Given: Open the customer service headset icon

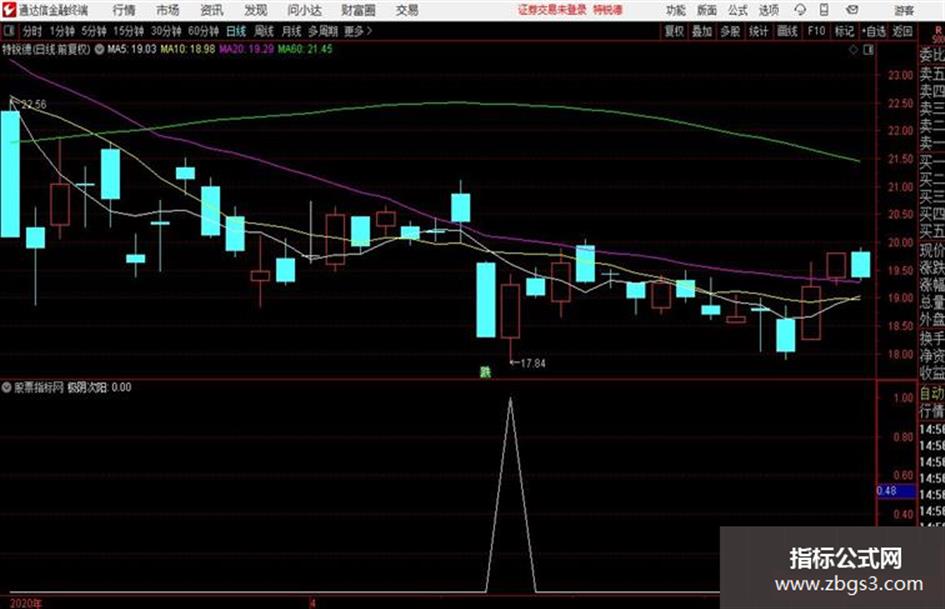Looking at the screenshot, I should click(800, 10).
